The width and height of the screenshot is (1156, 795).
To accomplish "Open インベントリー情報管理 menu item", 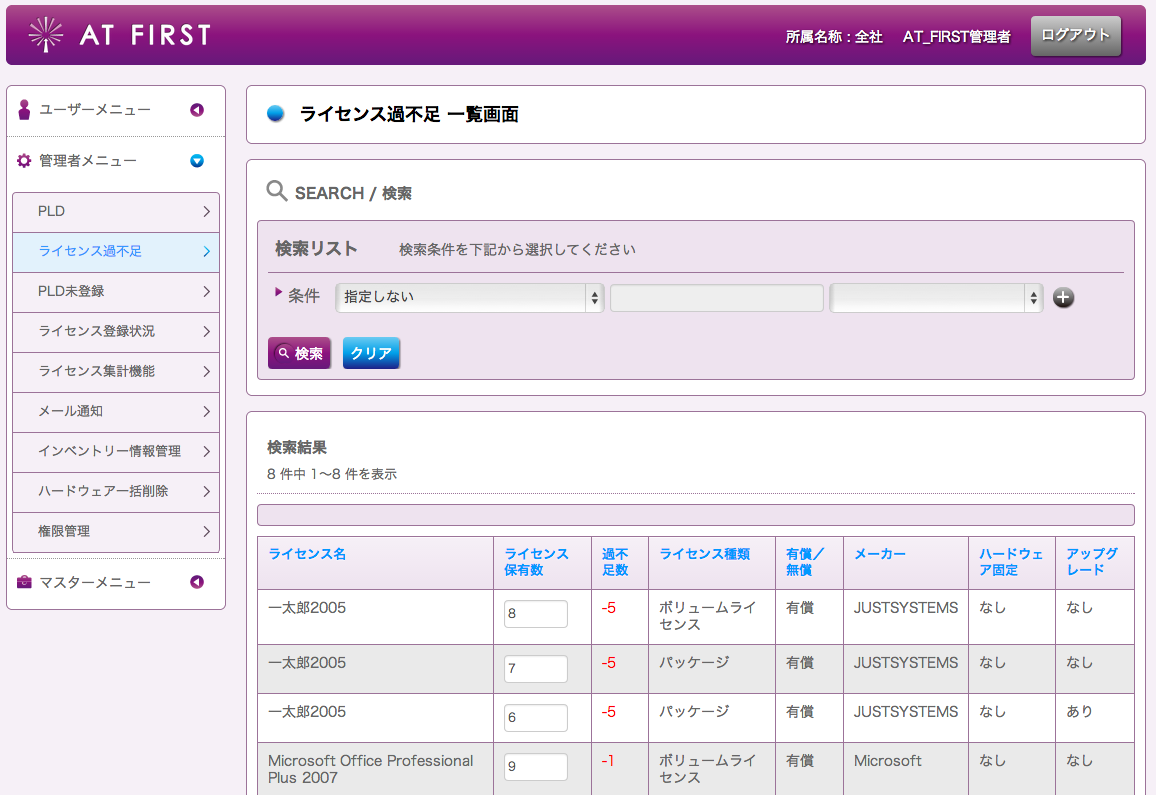I will [116, 451].
